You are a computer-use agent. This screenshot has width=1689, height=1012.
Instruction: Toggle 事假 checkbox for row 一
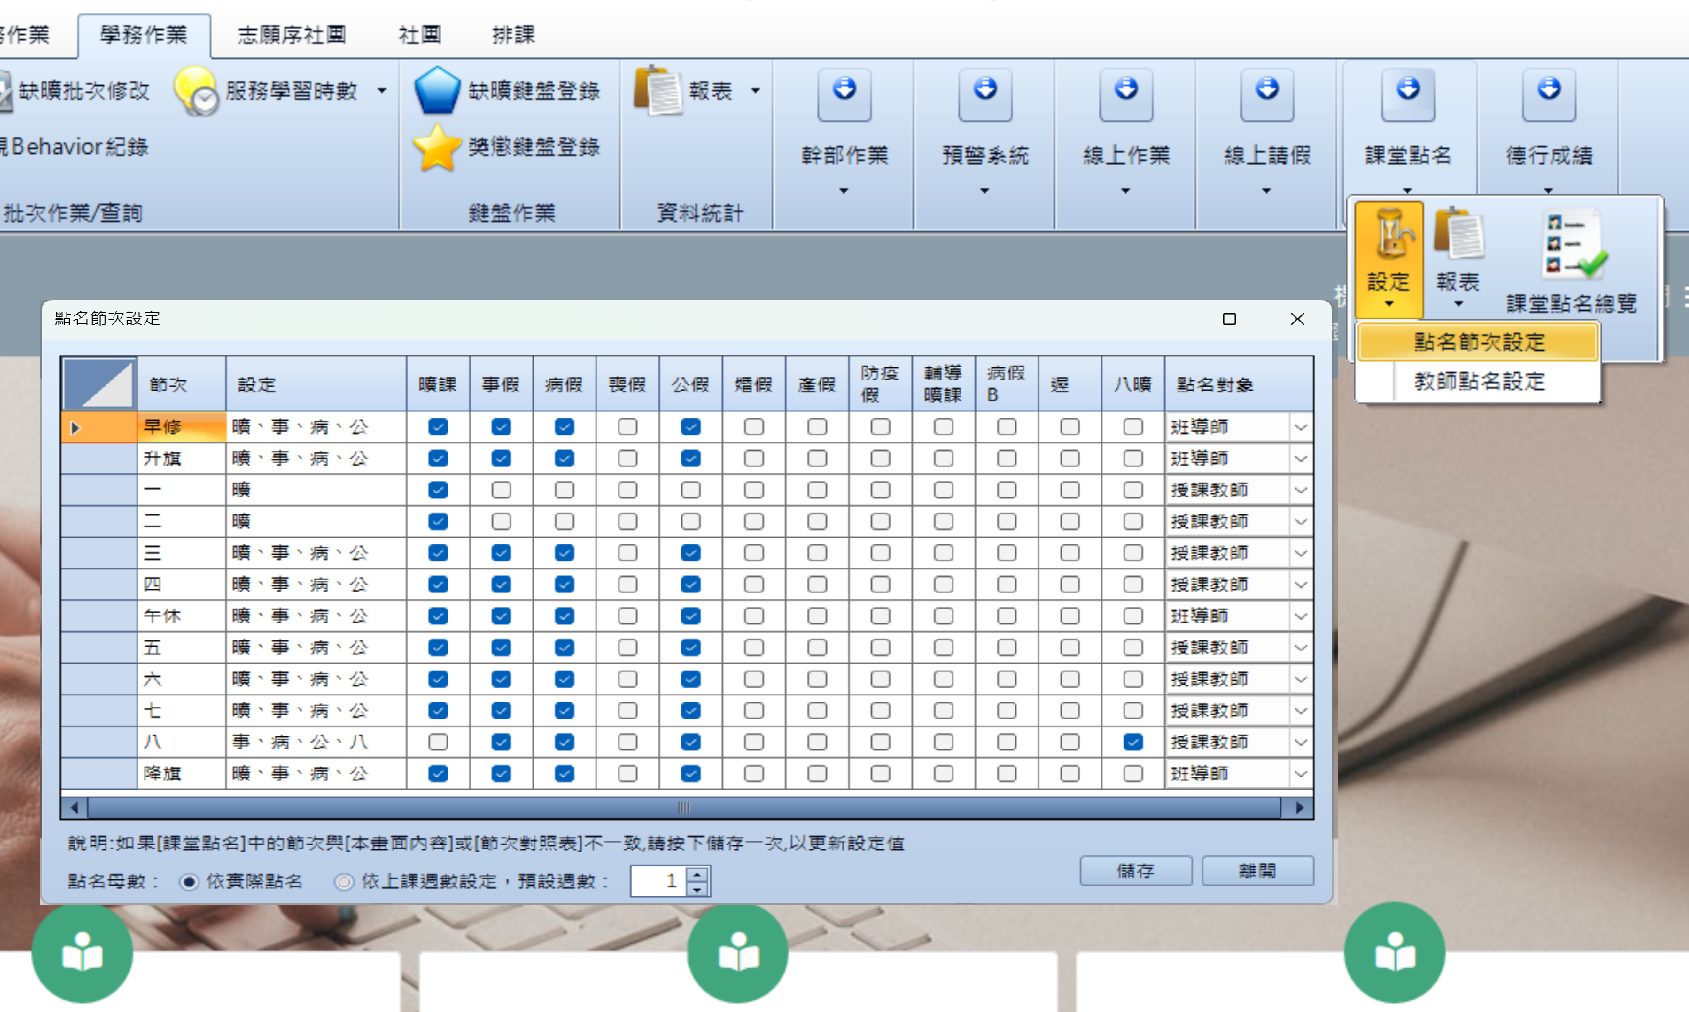[x=501, y=490]
